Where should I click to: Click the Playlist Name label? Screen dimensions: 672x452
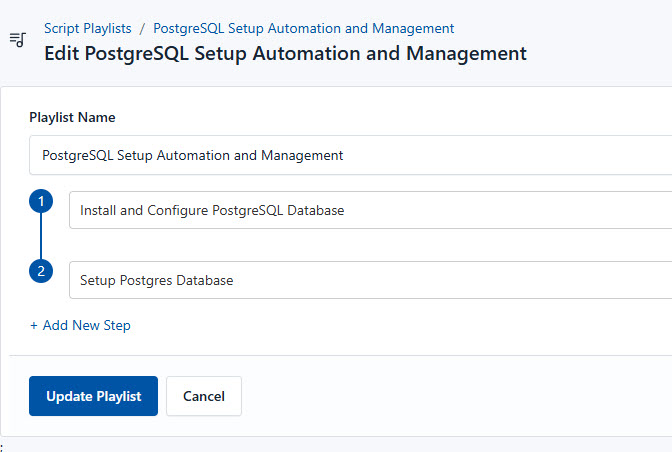tap(72, 117)
